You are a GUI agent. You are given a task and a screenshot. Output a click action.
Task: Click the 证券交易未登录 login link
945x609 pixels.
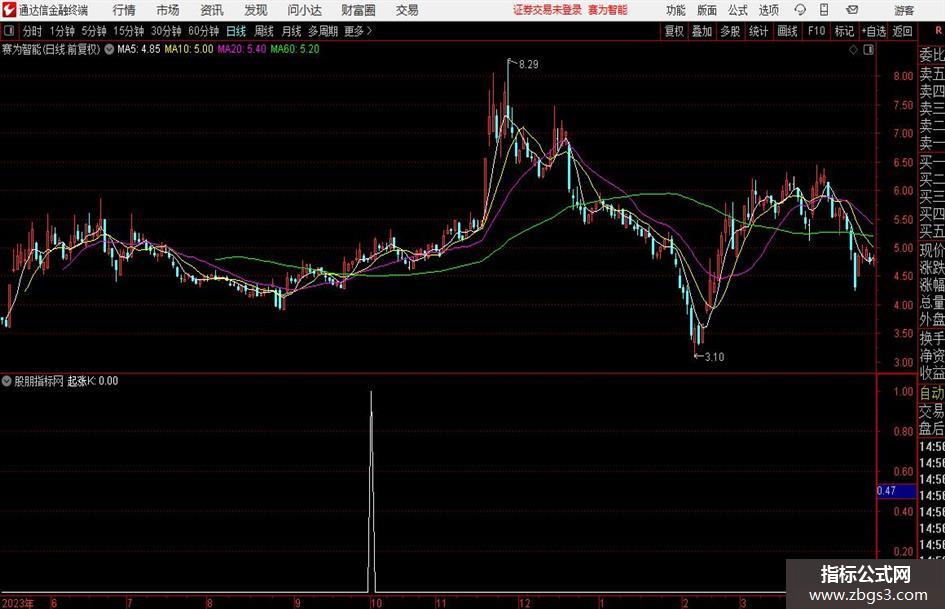click(547, 10)
